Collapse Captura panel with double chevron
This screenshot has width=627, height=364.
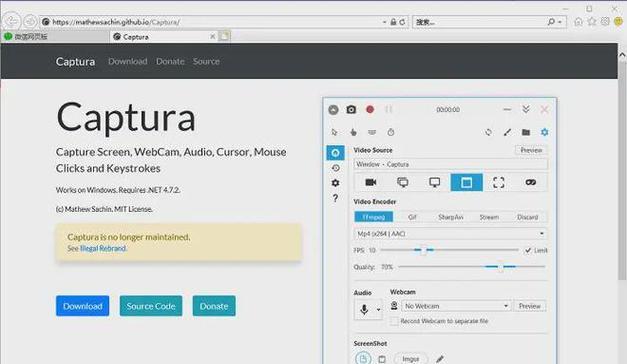click(x=526, y=109)
